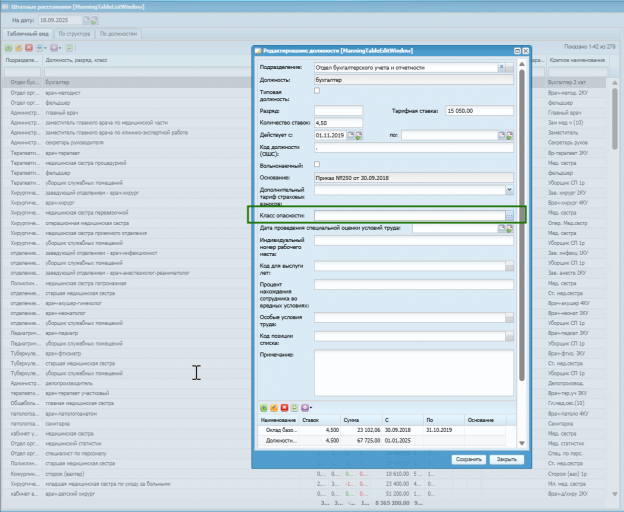Click Наименование column header in dialog table
This screenshot has height=512, width=624.
click(x=279, y=420)
